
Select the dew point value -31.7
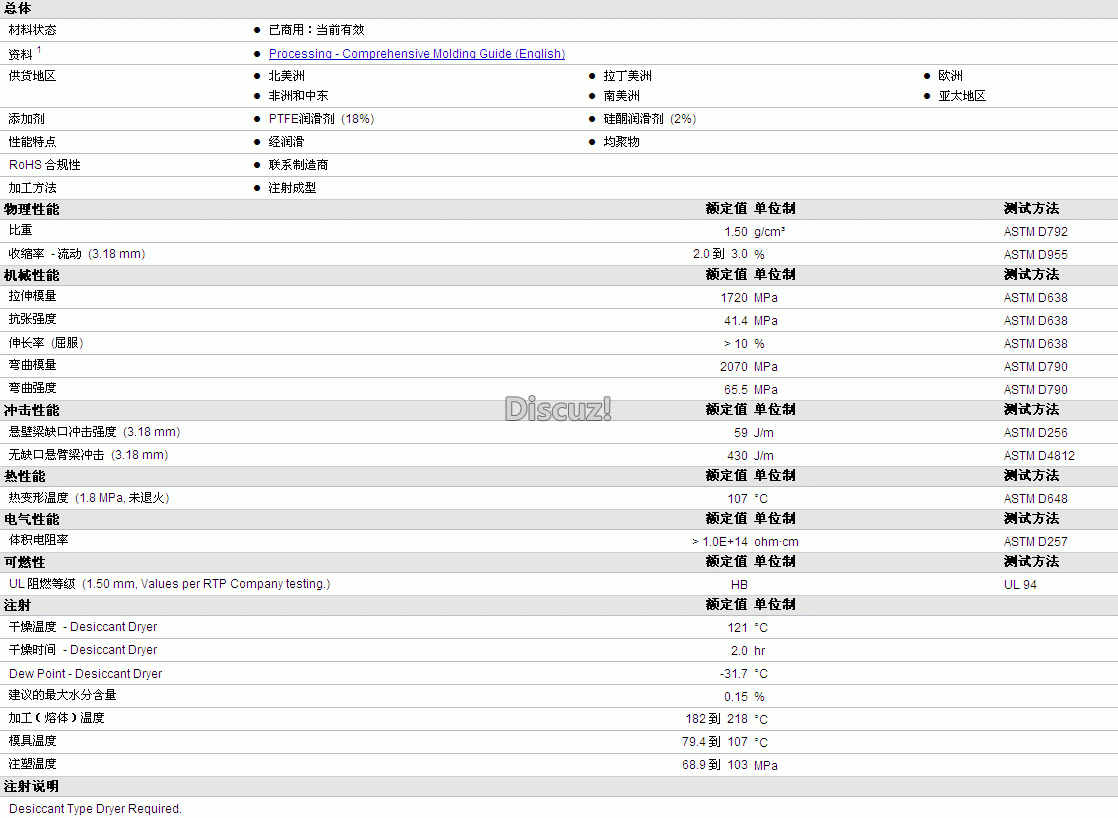(734, 674)
